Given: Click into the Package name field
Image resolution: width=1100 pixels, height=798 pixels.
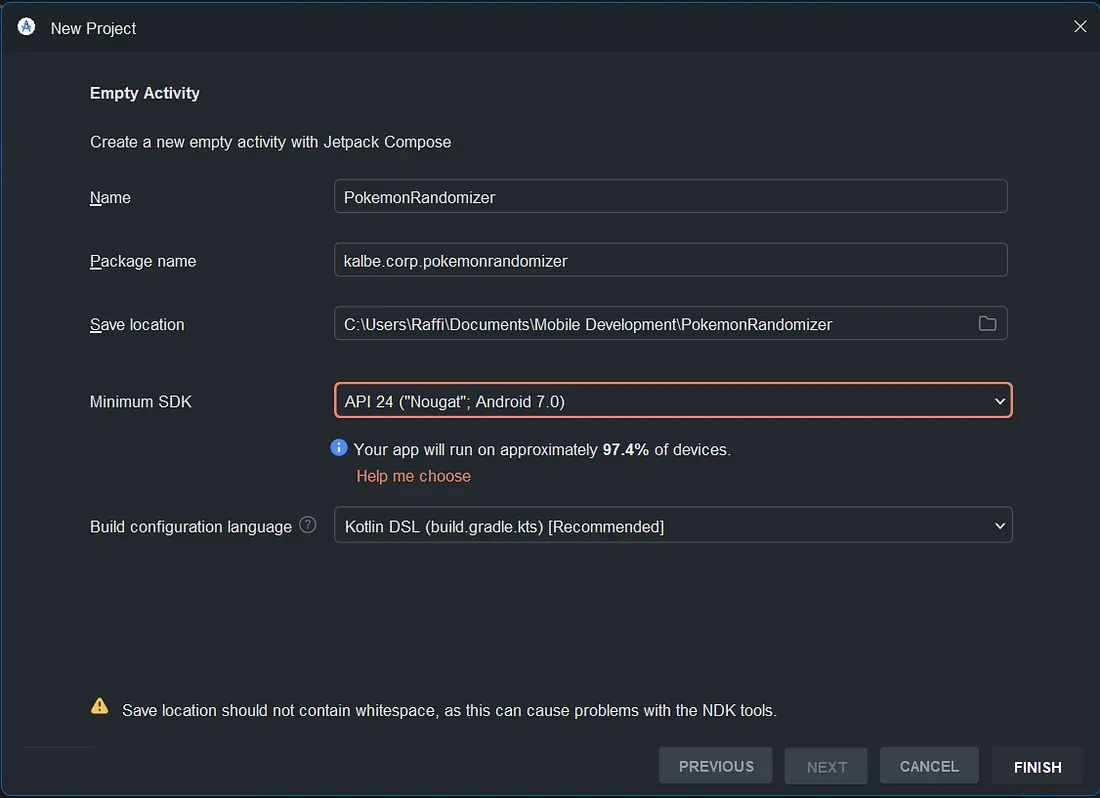Looking at the screenshot, I should click(671, 260).
